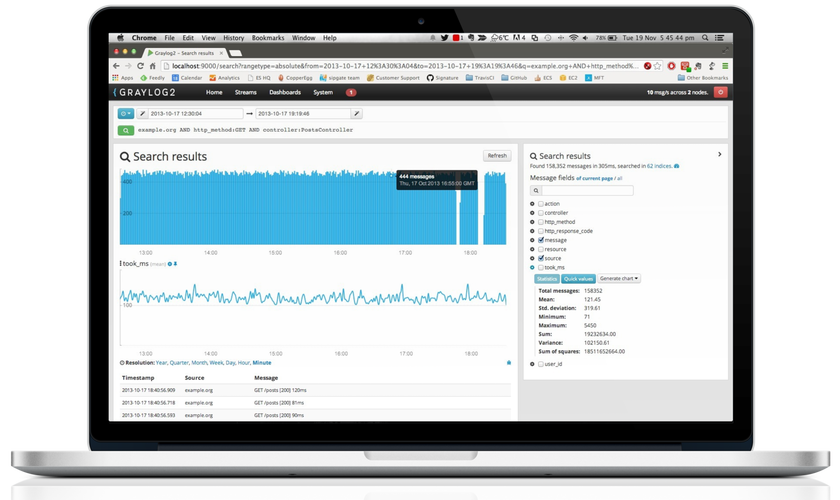840x500 pixels.
Task: Tick the user_id field checkbox
Action: (x=541, y=364)
